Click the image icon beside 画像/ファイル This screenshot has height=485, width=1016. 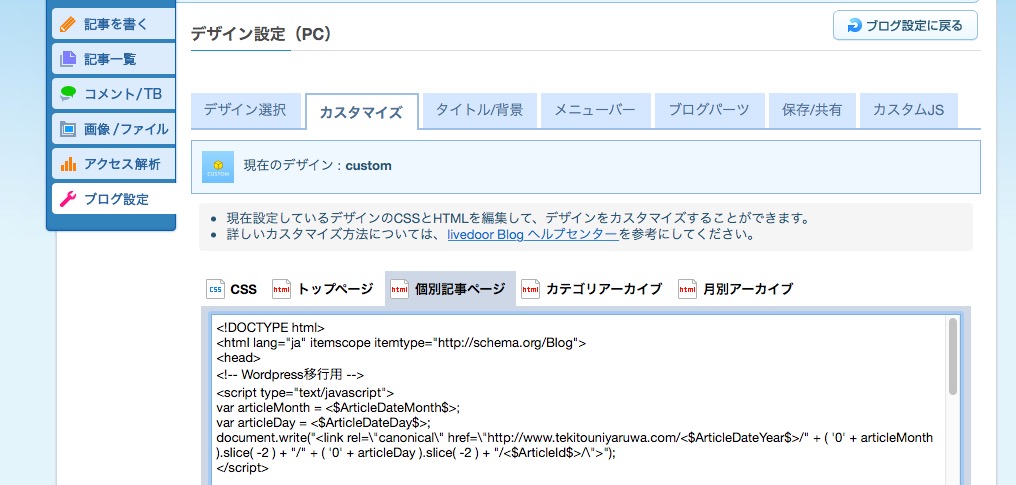[x=67, y=129]
